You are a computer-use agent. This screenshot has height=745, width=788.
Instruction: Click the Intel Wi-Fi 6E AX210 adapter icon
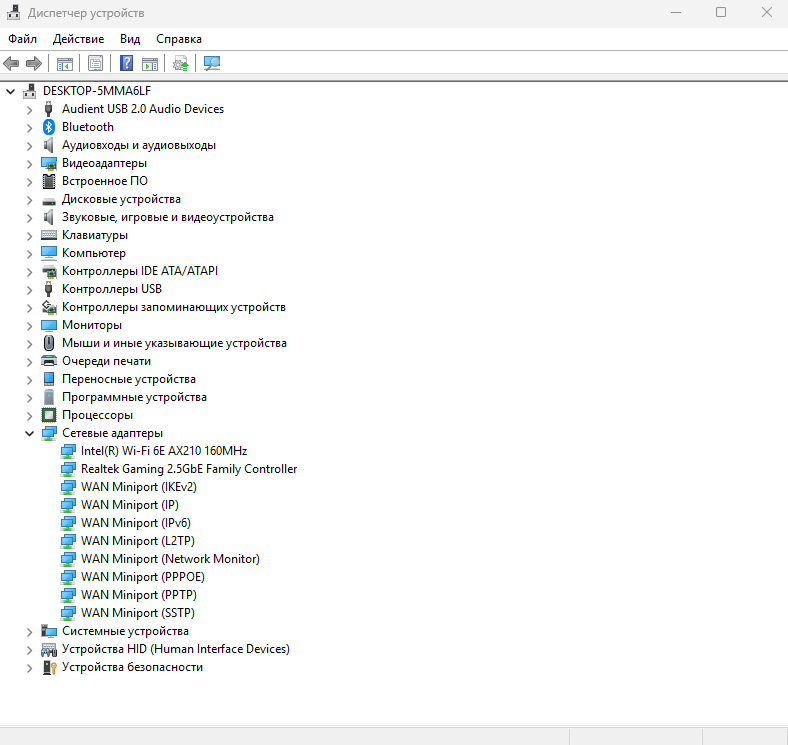pyautogui.click(x=68, y=451)
